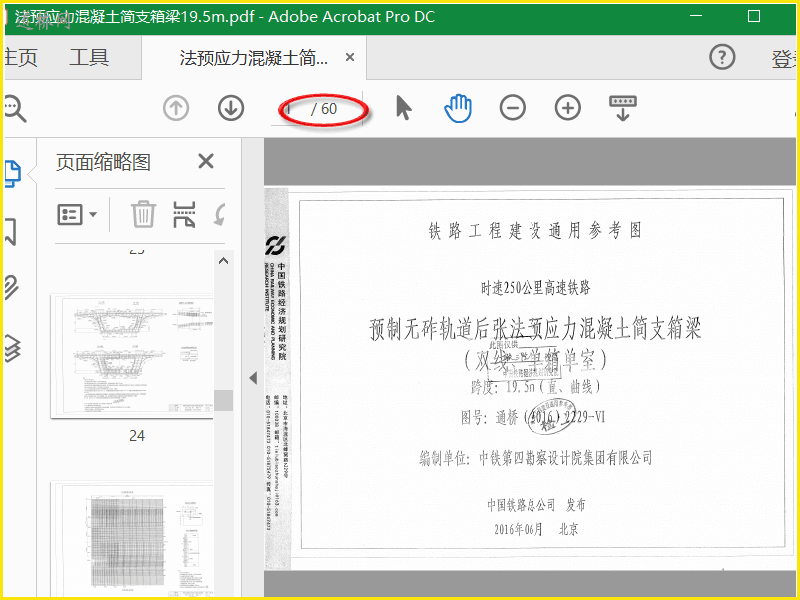Zoom in with plus button
The height and width of the screenshot is (600, 800).
[x=568, y=108]
